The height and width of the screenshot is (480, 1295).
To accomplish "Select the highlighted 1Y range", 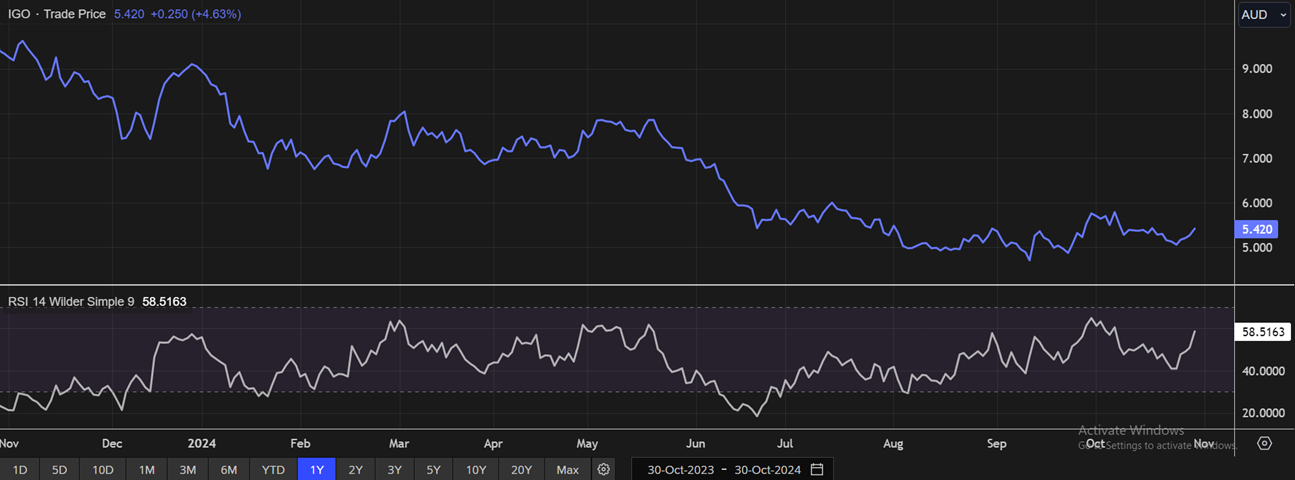I will [317, 469].
